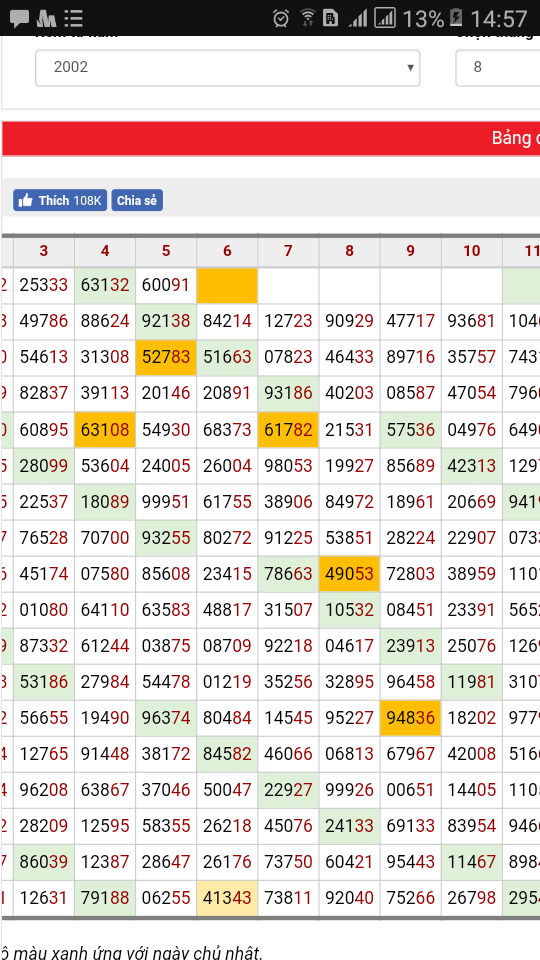Click the green cell 63132
The image size is (540, 960).
point(105,285)
